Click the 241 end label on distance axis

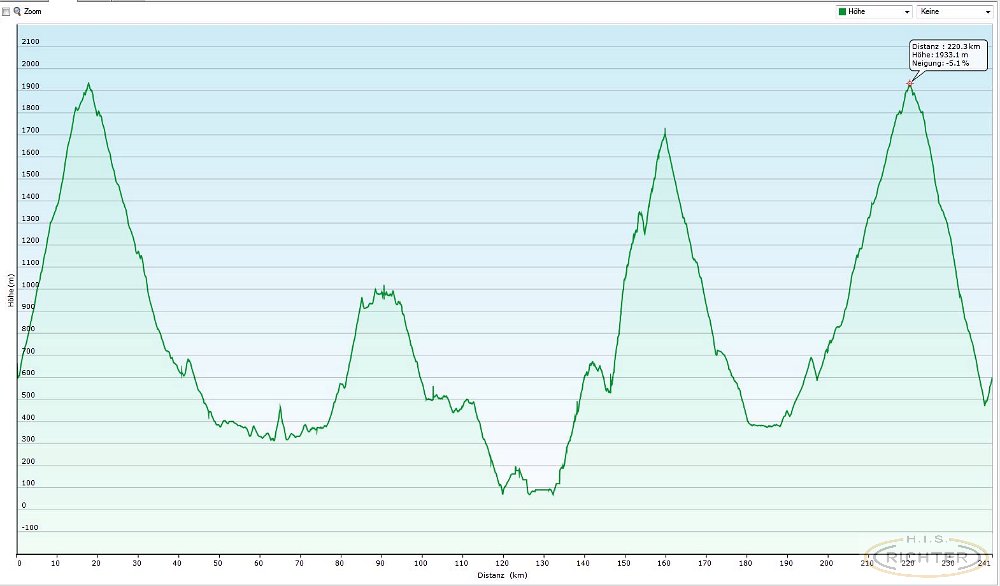pyautogui.click(x=984, y=564)
